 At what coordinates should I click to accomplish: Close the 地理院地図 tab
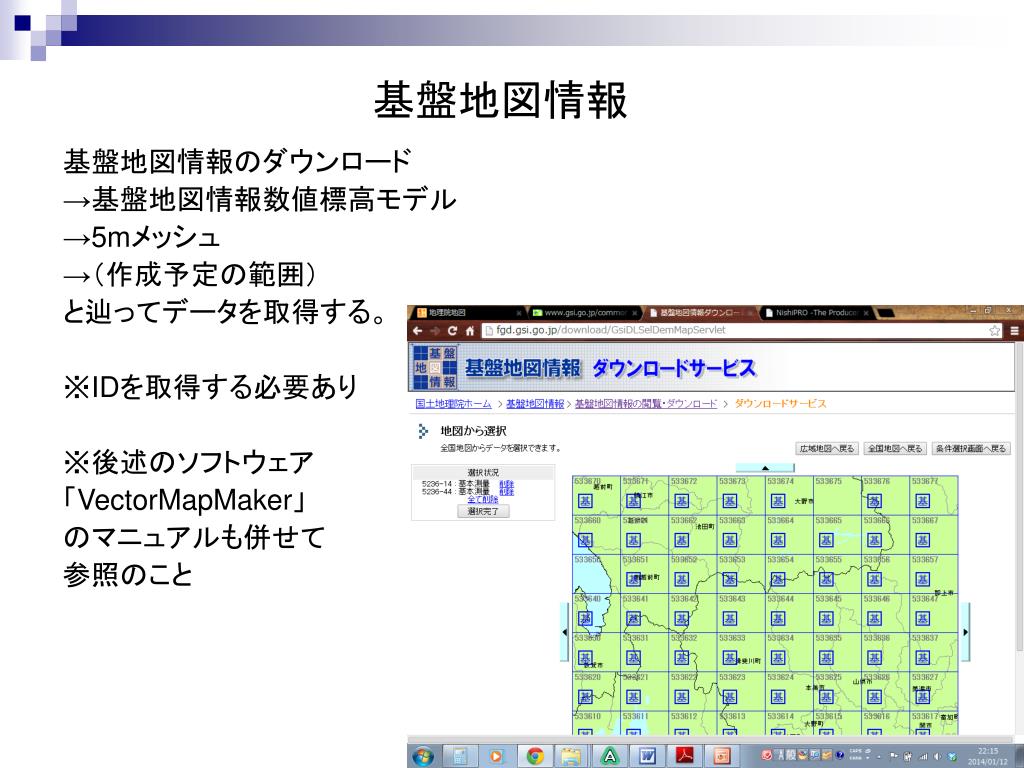[x=519, y=313]
